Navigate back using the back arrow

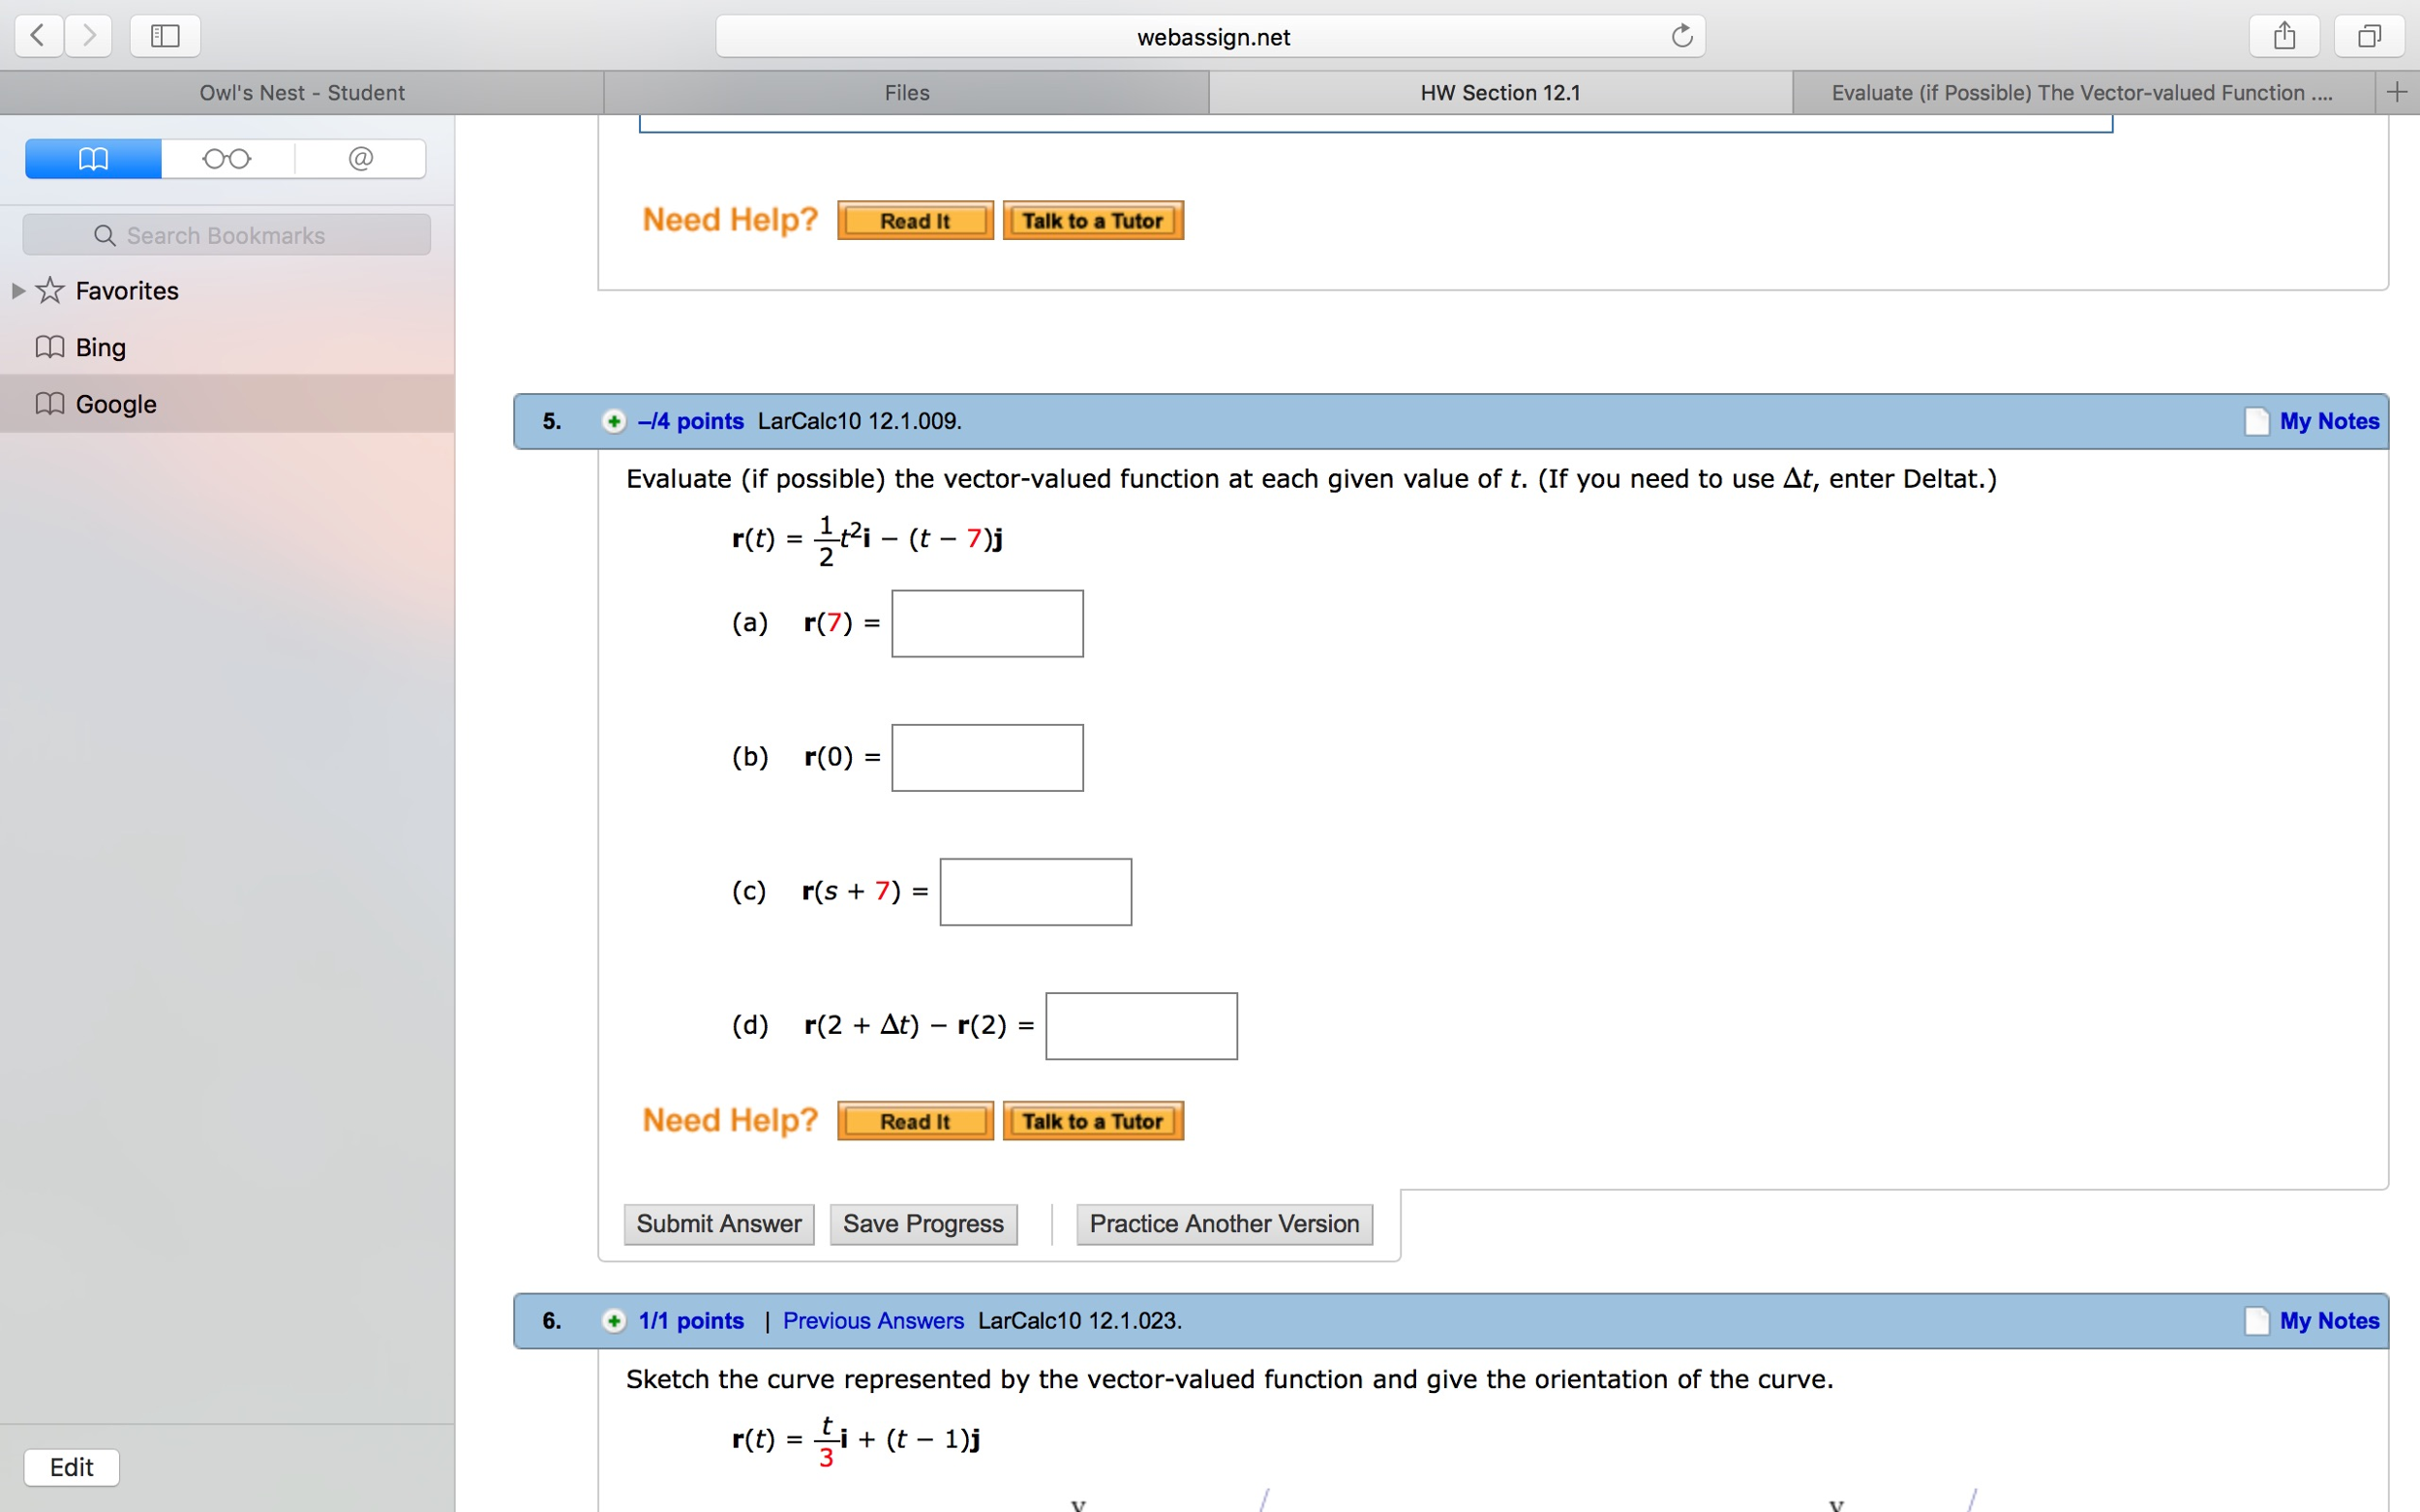tap(37, 36)
